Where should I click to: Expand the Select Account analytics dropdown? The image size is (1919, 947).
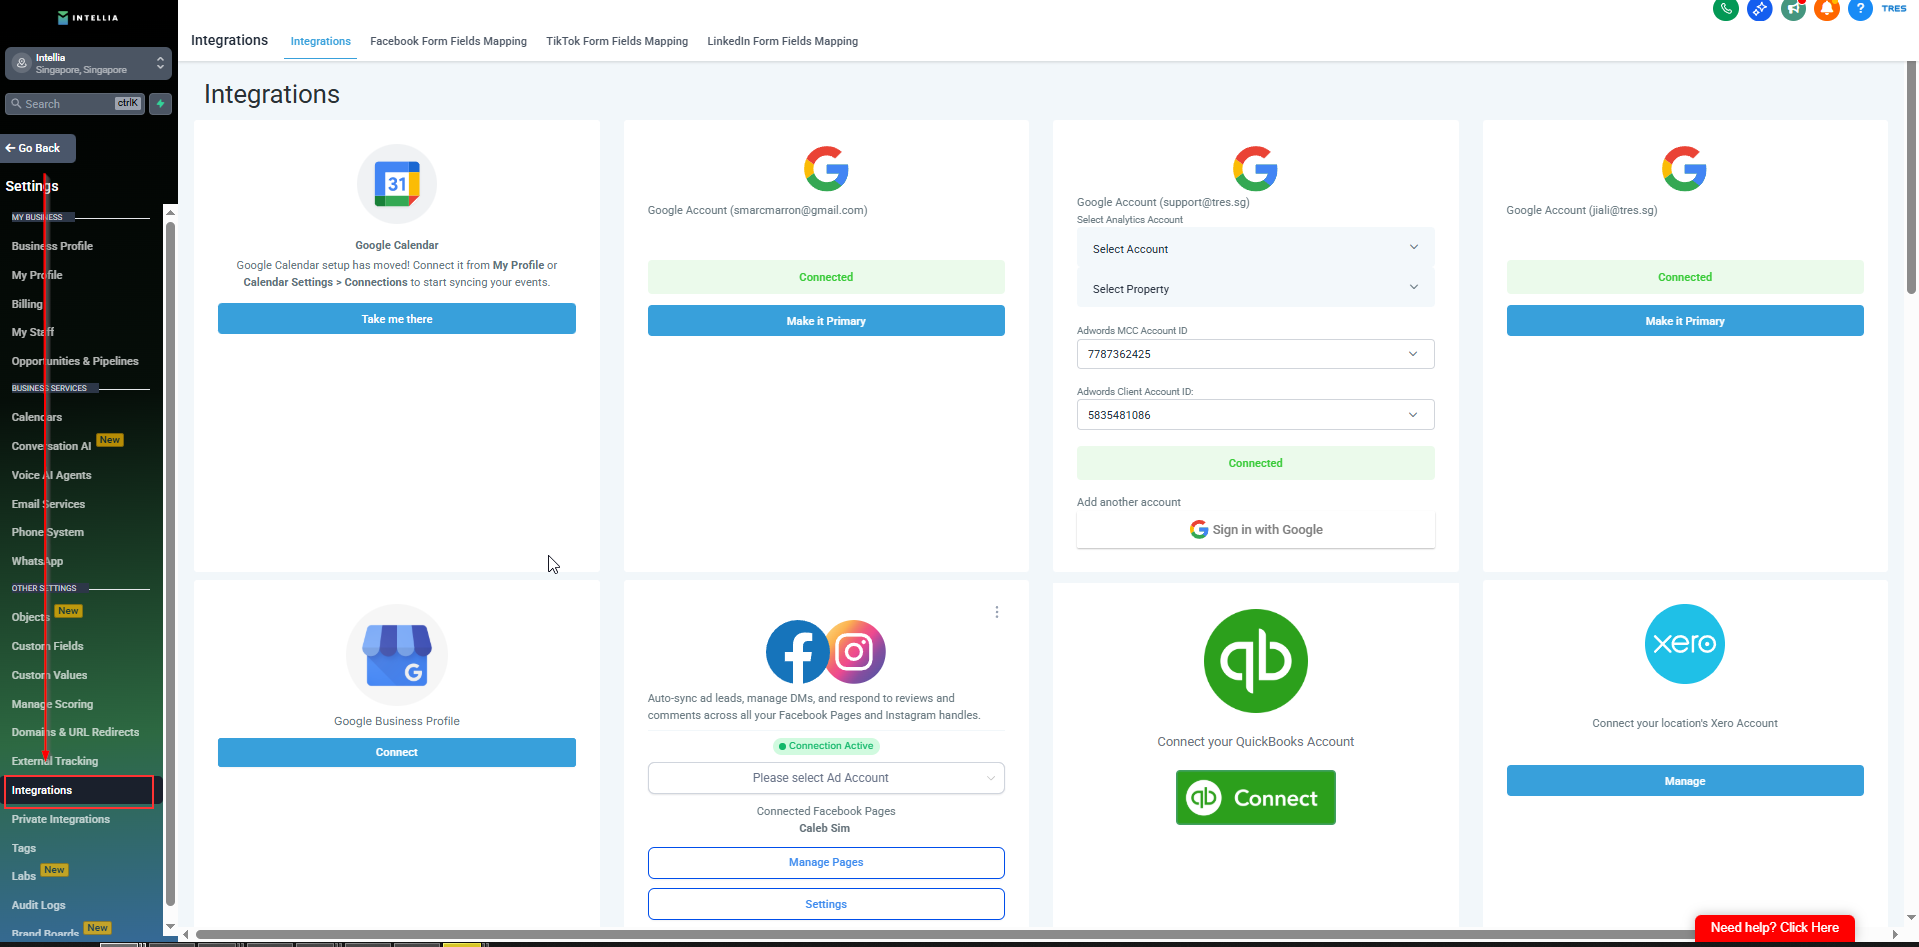point(1255,248)
